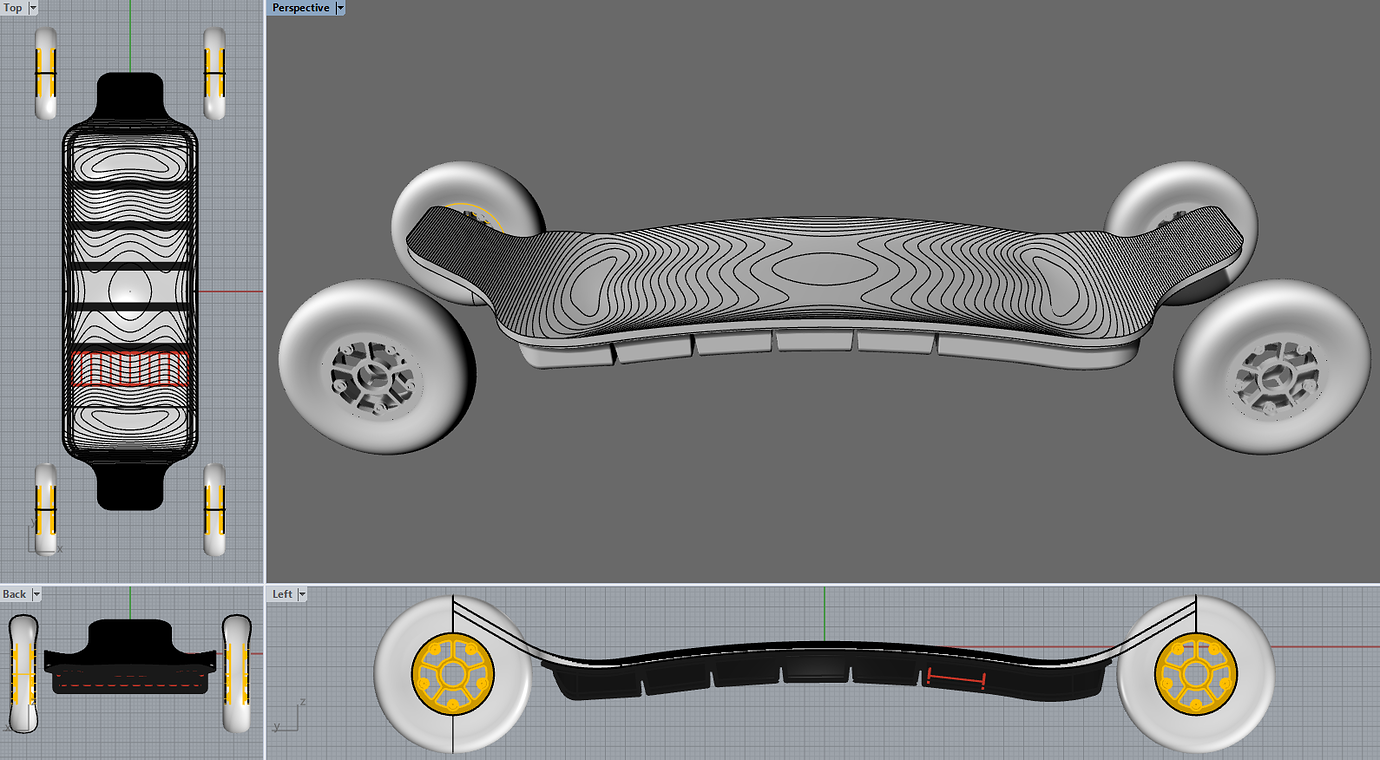Activate the Left viewport title label

[283, 594]
